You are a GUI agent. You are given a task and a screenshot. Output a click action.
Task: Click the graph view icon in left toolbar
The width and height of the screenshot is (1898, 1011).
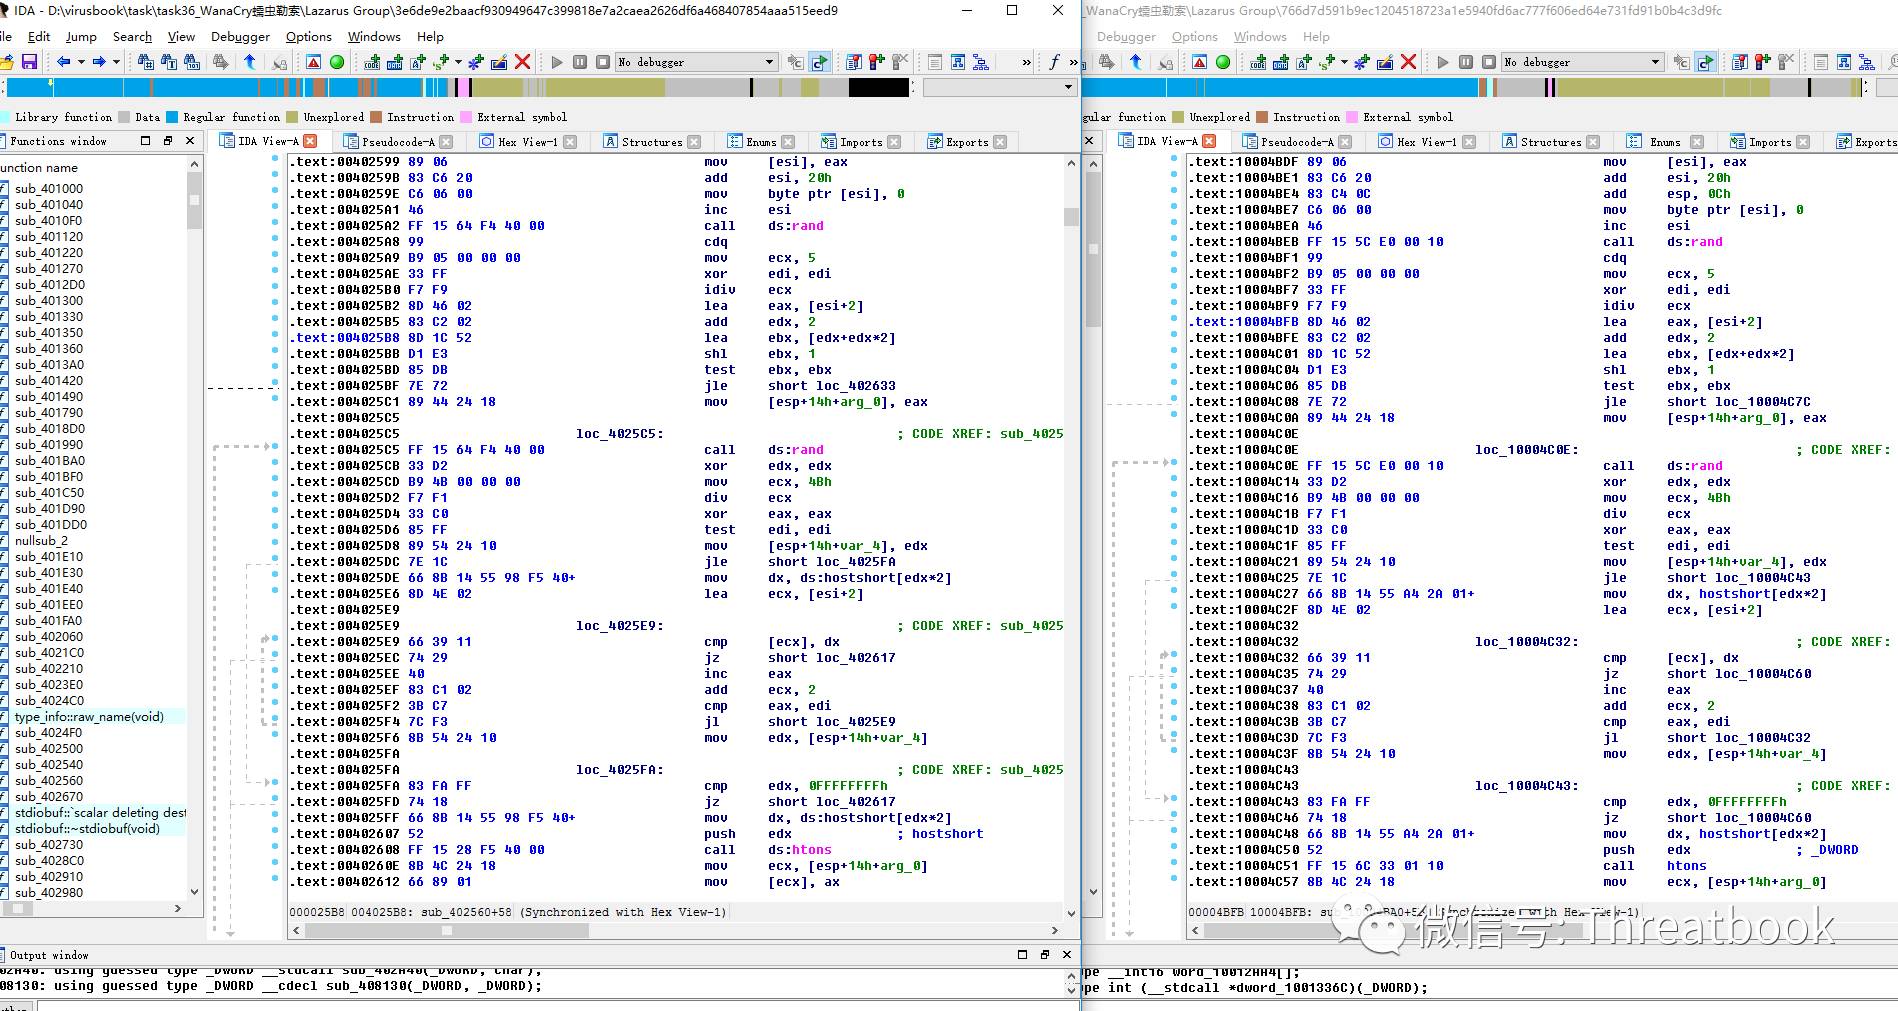click(x=958, y=62)
